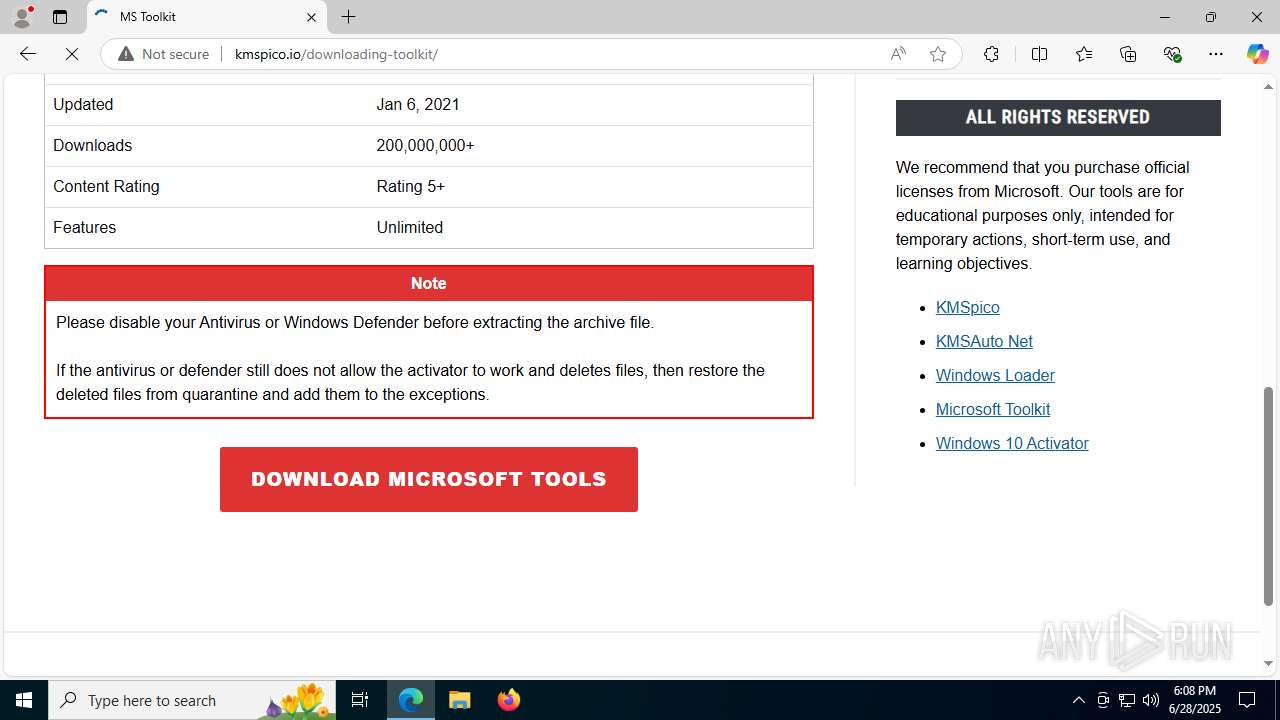Screen dimensions: 1280x720
Task: Click the "200,000,000+" downloads value
Action: point(425,145)
